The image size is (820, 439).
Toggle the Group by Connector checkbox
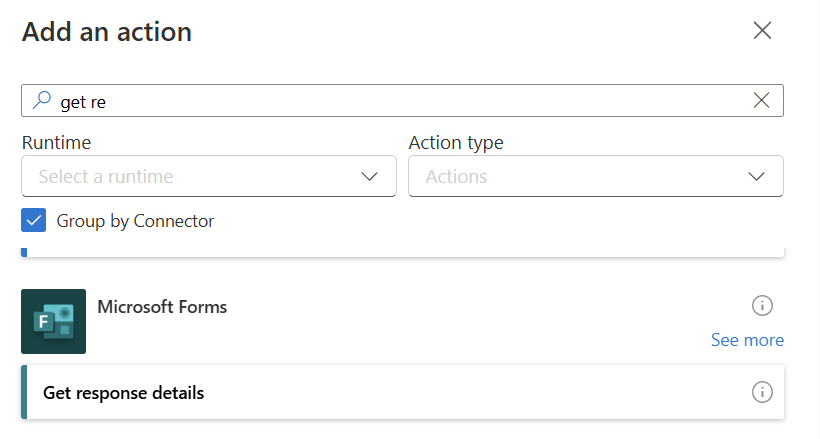pos(34,221)
